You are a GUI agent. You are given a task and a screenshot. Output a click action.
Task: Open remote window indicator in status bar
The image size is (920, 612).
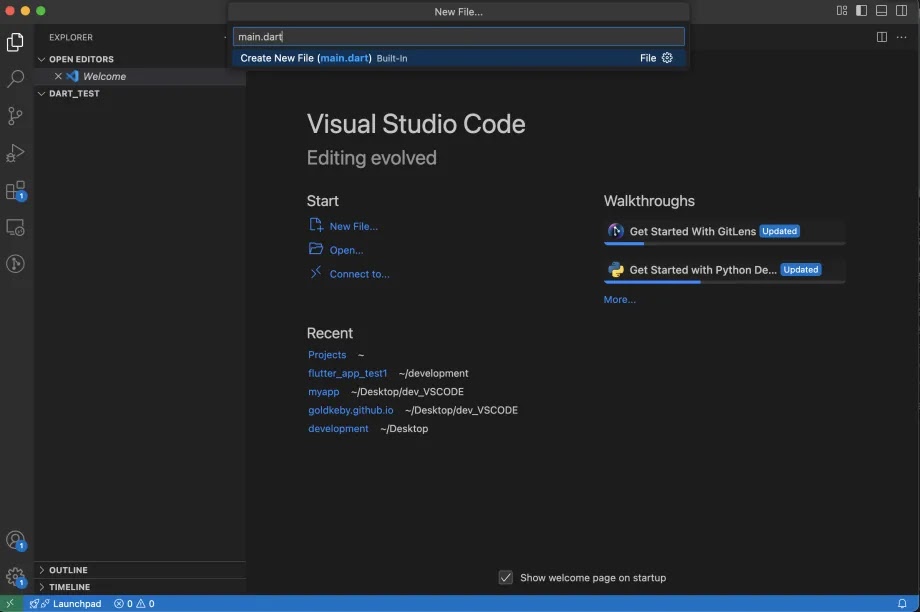click(x=11, y=603)
